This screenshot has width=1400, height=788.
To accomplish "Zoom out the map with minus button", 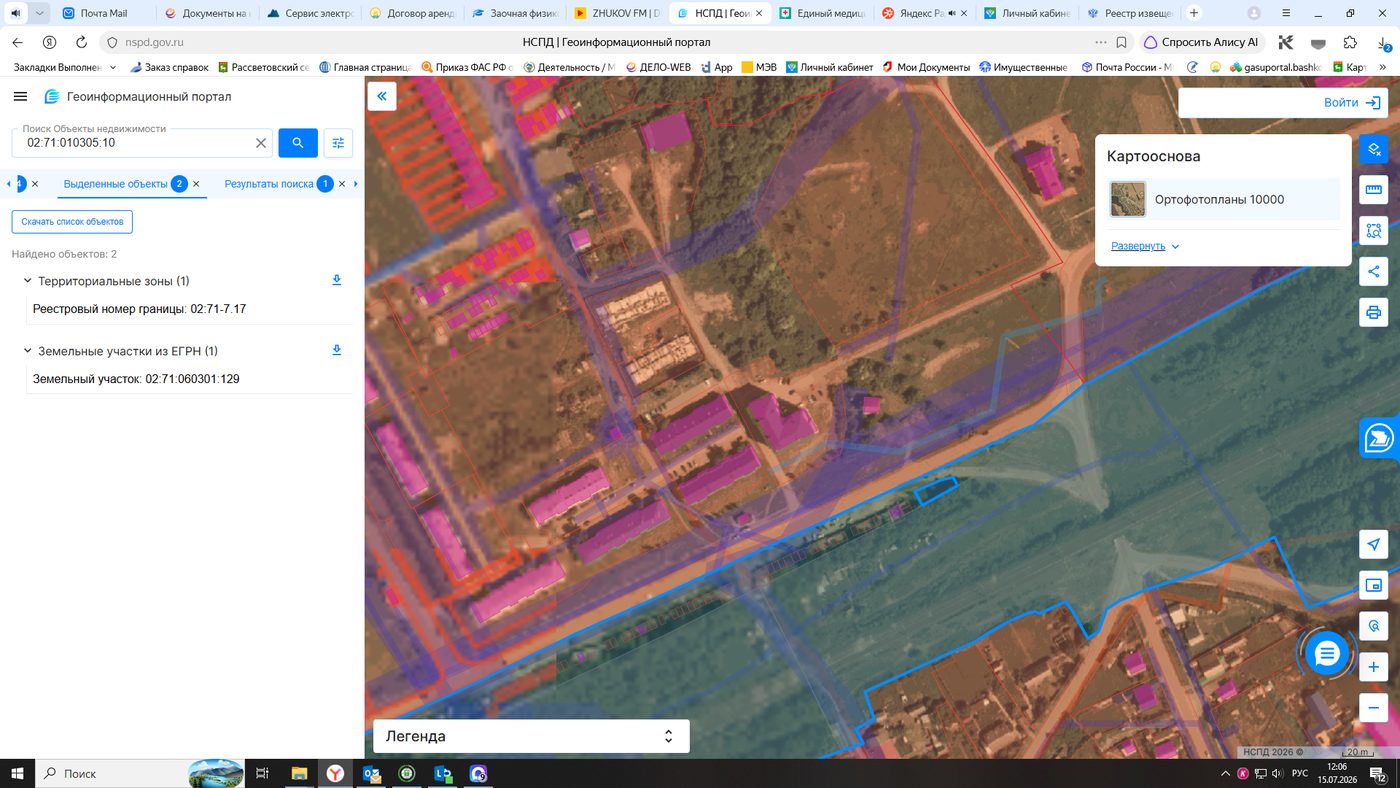I will [1374, 708].
